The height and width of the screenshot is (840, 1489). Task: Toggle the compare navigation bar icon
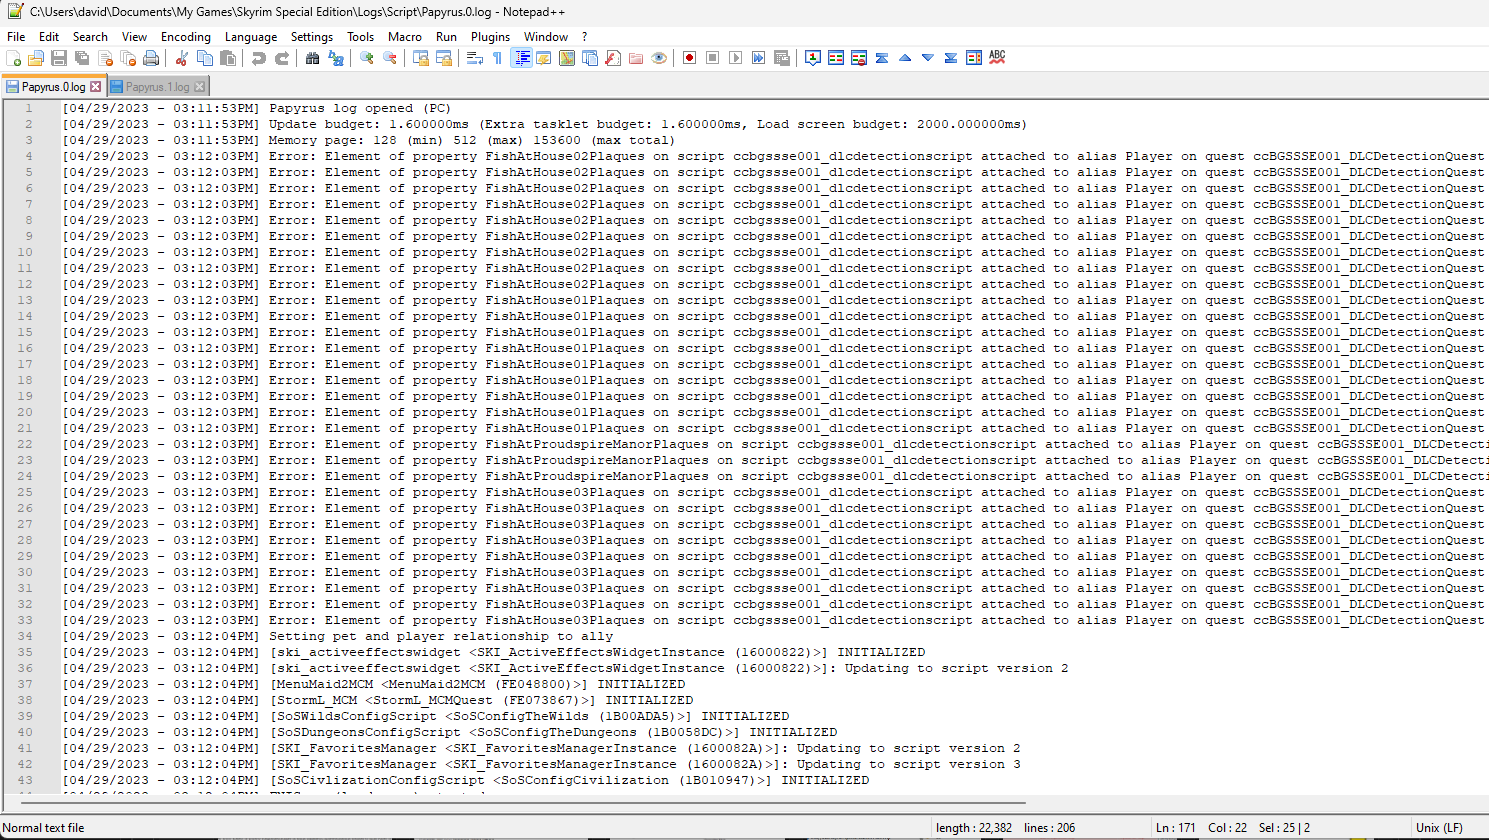(974, 58)
